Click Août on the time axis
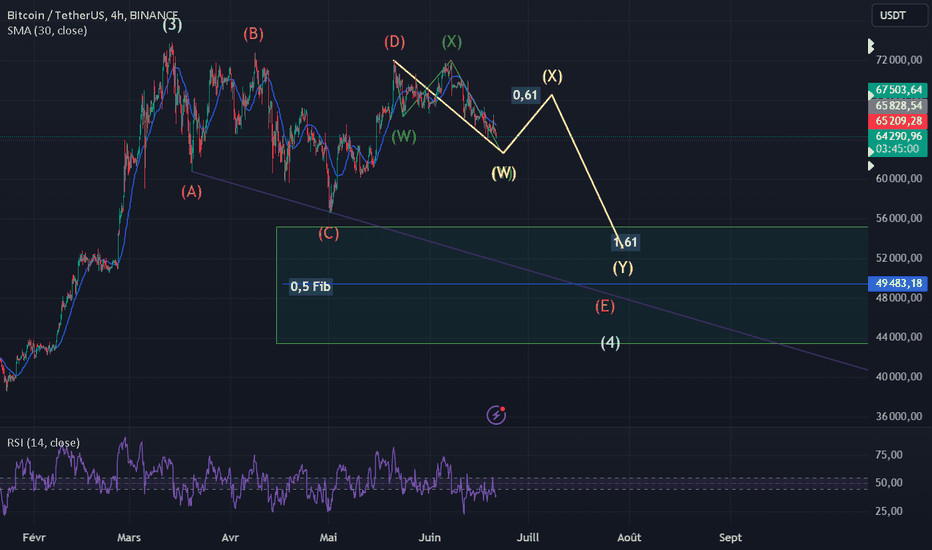This screenshot has height=550, width=932. [x=629, y=538]
